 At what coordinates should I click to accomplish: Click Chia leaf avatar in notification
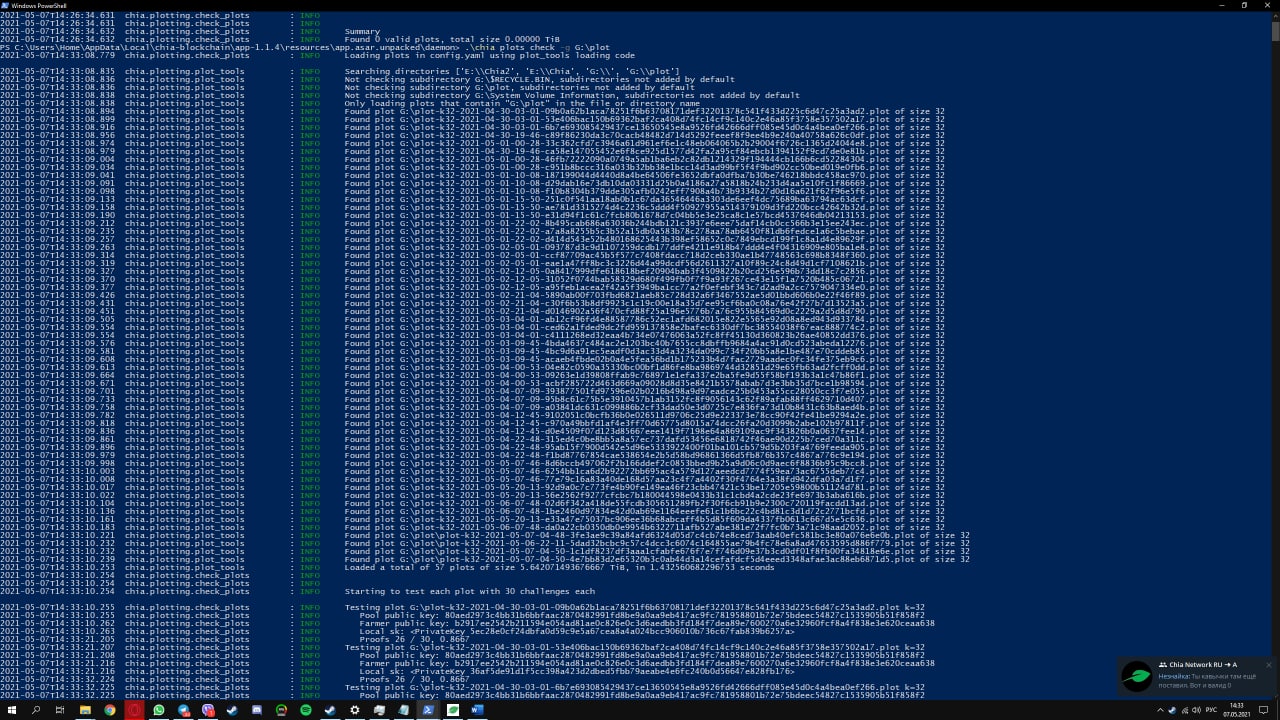coord(1137,676)
